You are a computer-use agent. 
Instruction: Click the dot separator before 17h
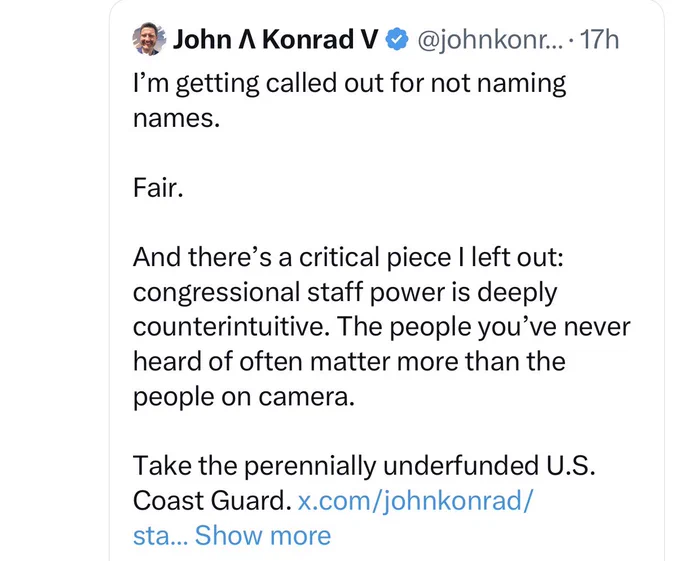[x=572, y=41]
